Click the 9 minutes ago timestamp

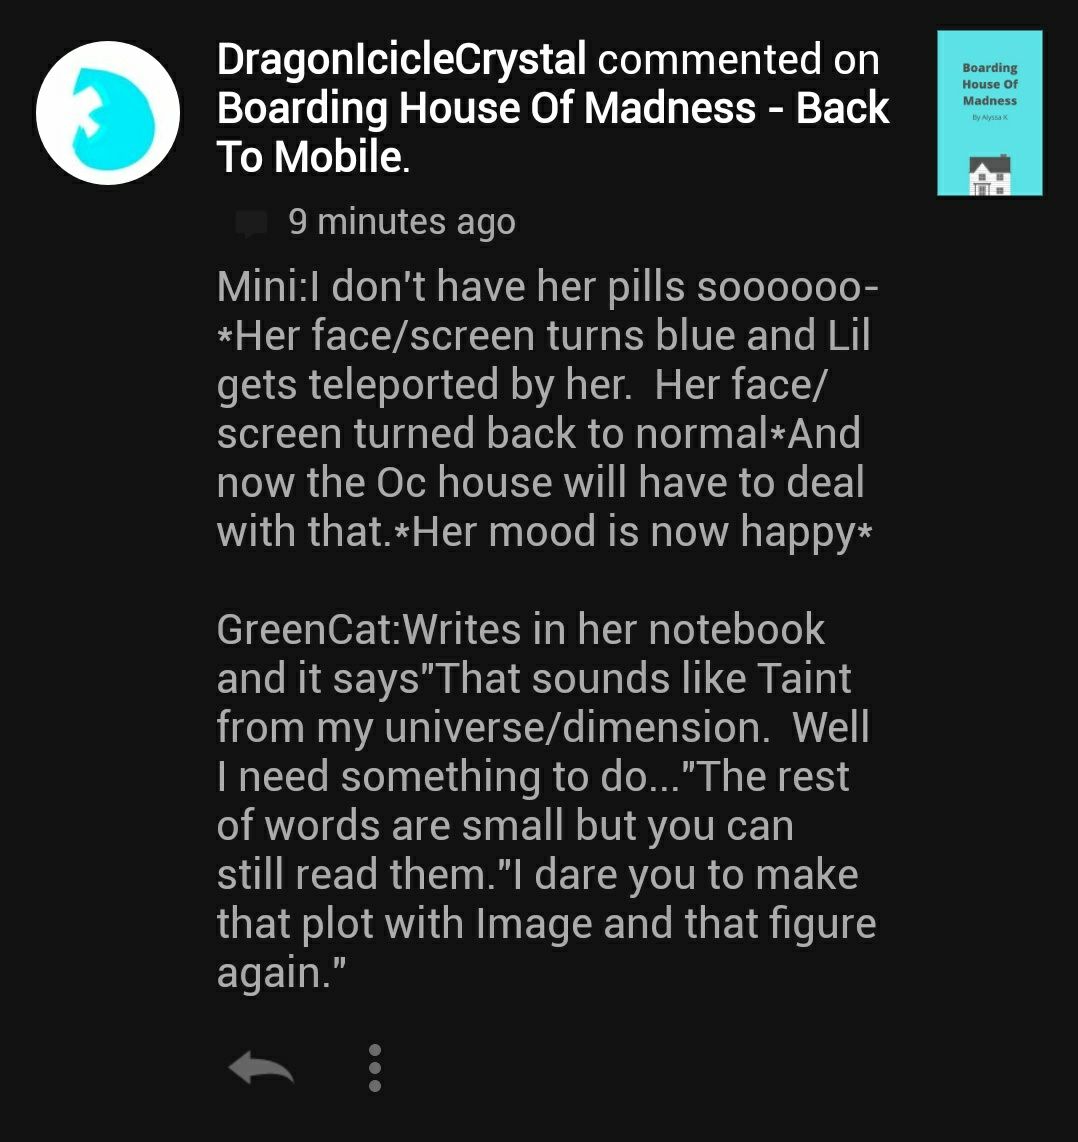click(402, 222)
